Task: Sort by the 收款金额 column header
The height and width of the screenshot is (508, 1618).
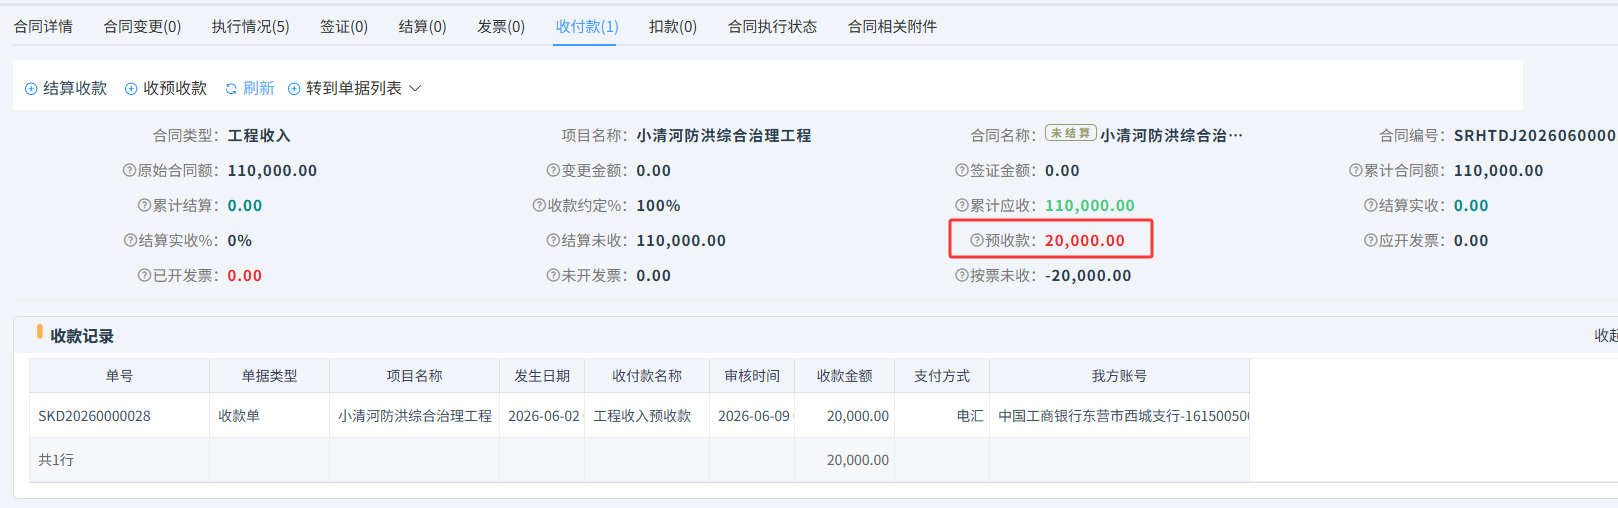Action: (x=844, y=376)
